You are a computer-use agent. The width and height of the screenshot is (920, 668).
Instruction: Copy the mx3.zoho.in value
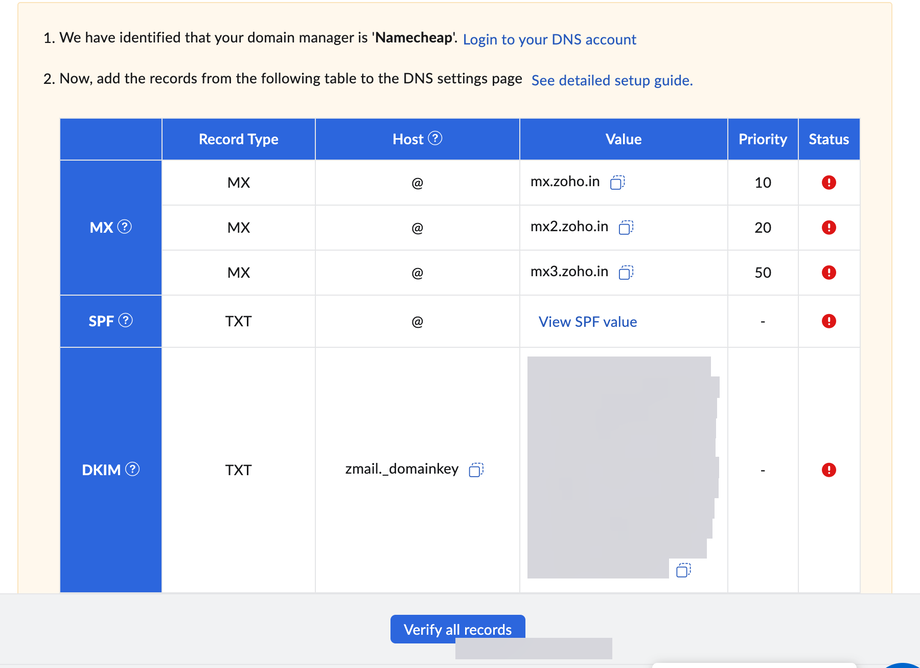coord(626,272)
